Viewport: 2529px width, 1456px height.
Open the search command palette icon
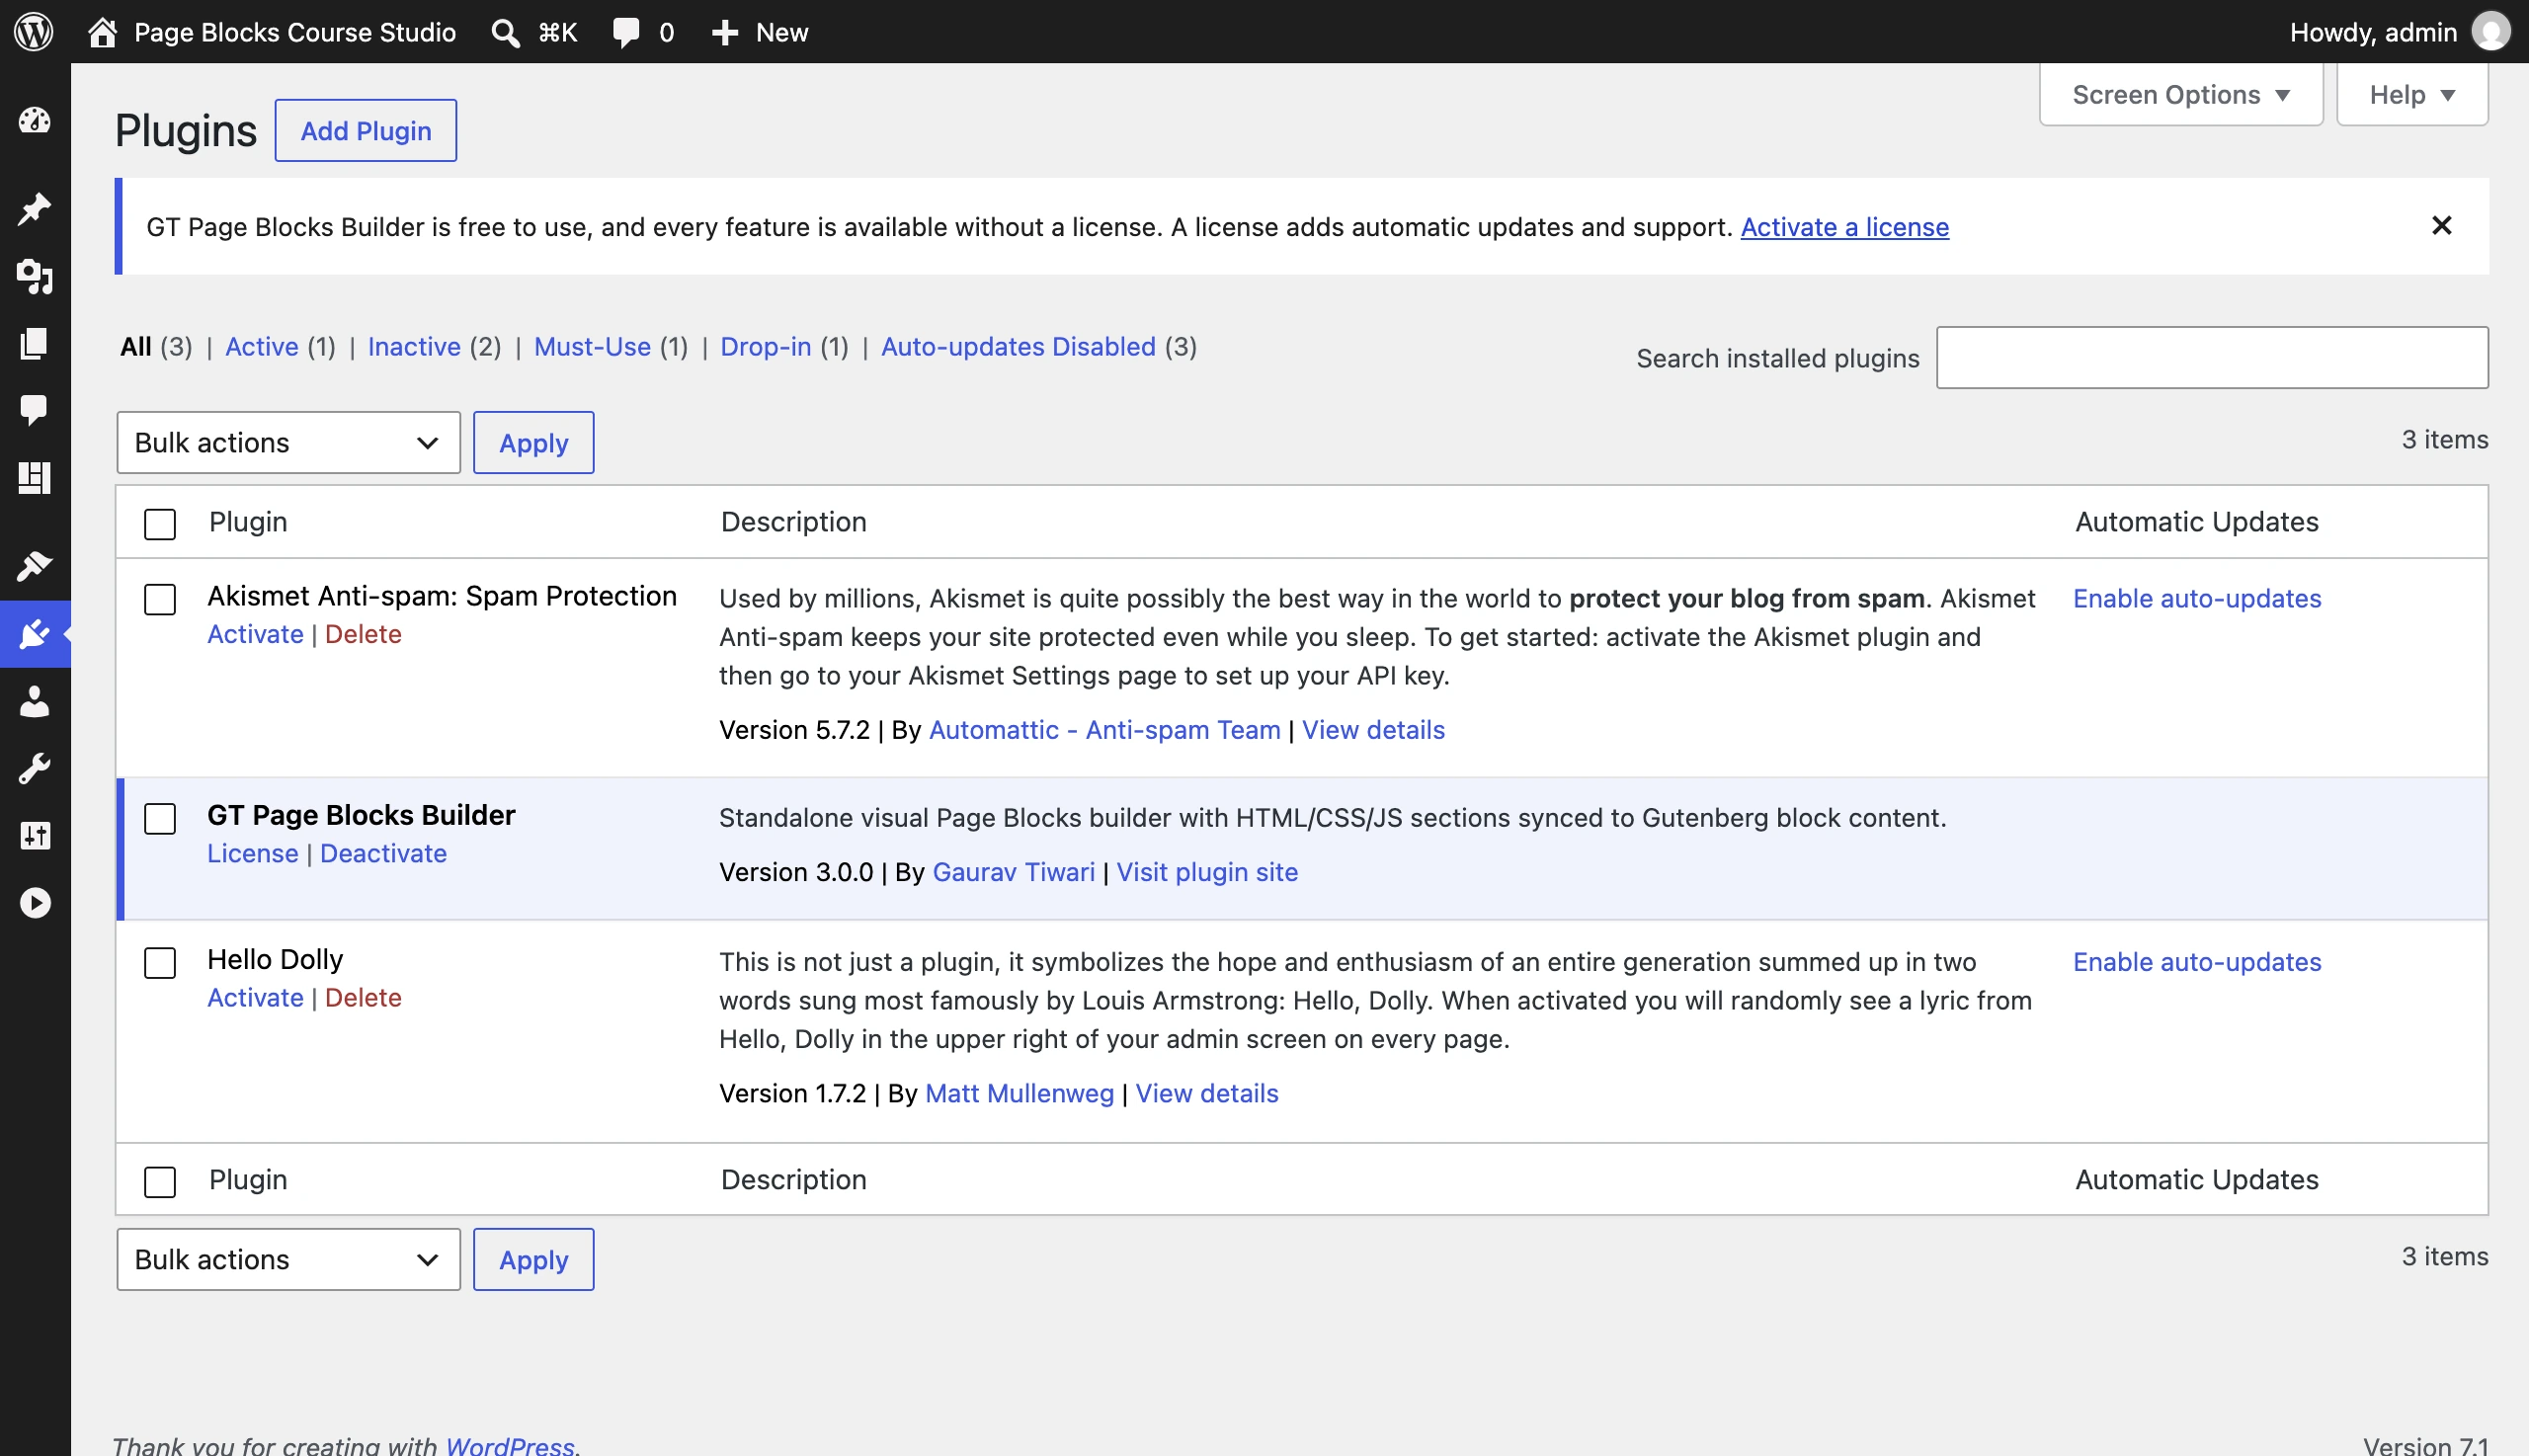point(506,33)
